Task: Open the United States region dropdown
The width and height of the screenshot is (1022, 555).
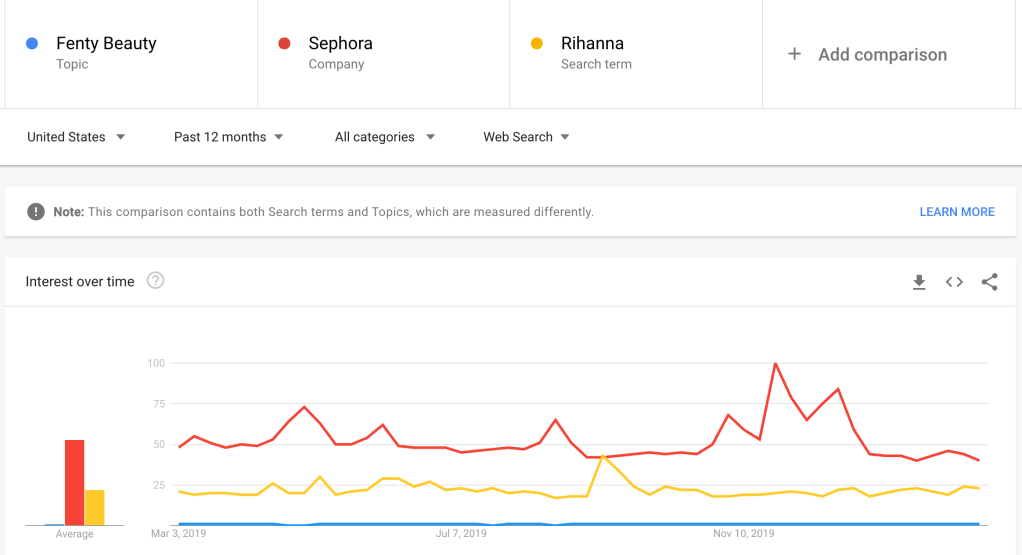Action: (76, 137)
